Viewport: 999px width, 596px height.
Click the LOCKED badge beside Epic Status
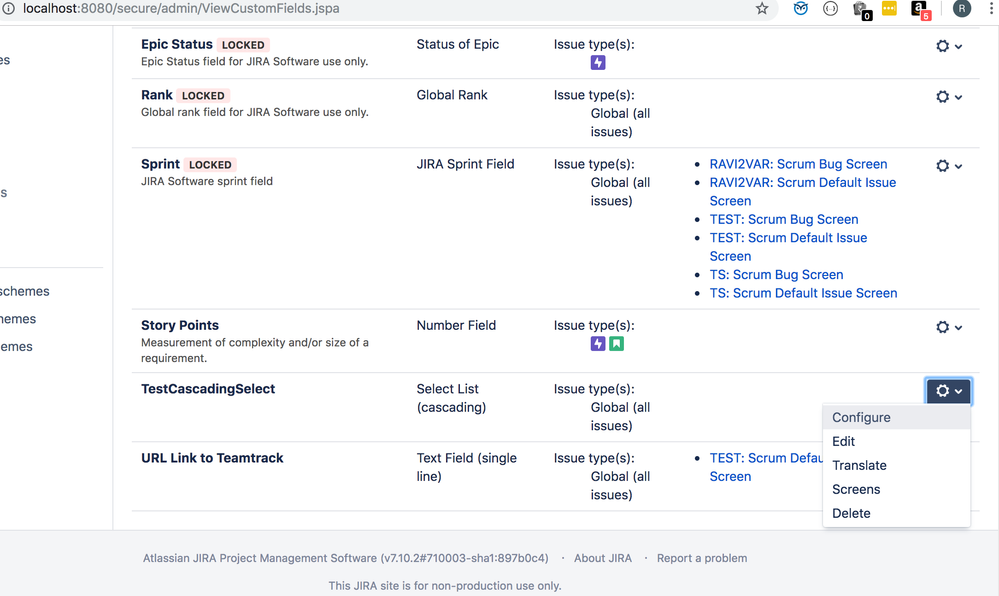point(243,45)
